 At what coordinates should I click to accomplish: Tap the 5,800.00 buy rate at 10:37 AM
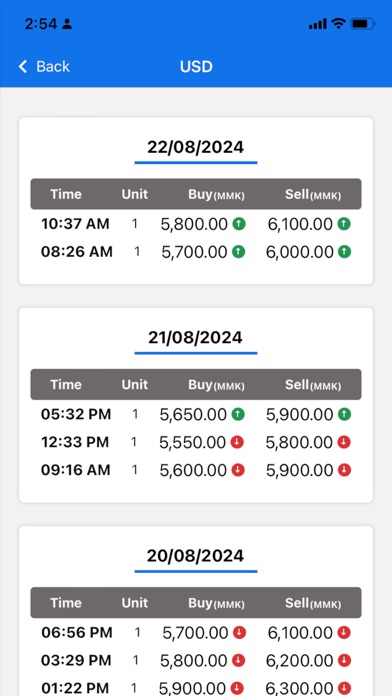194,224
